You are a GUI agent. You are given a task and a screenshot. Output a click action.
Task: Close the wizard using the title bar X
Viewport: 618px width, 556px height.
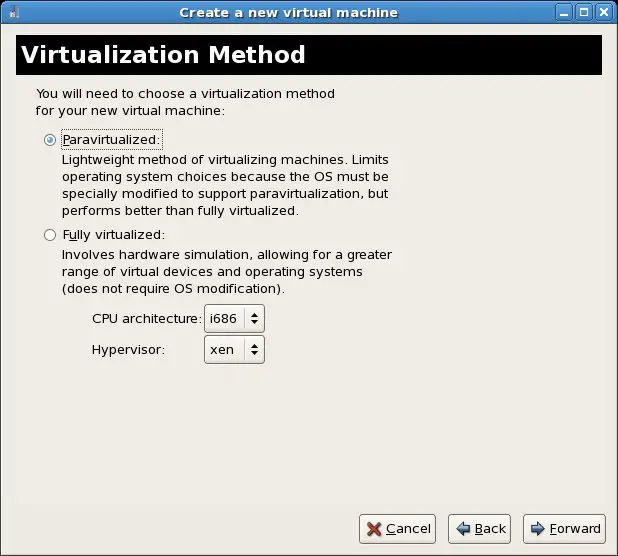[x=605, y=12]
